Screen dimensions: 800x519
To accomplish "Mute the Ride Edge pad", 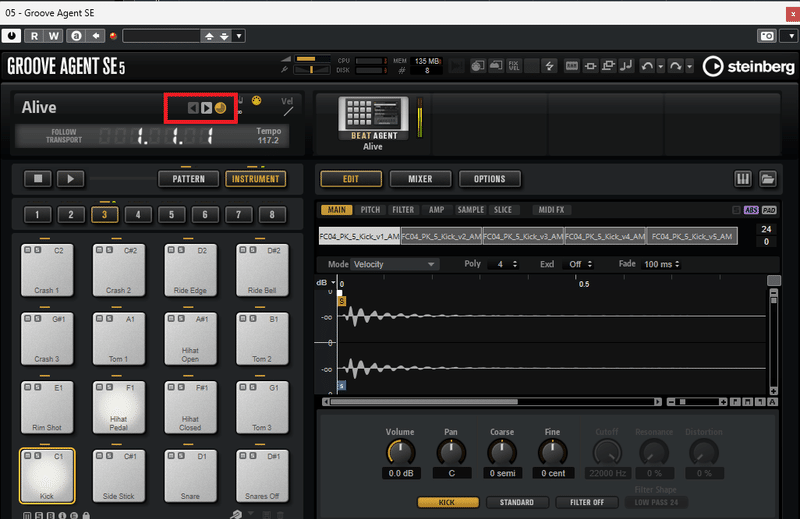I will [171, 250].
